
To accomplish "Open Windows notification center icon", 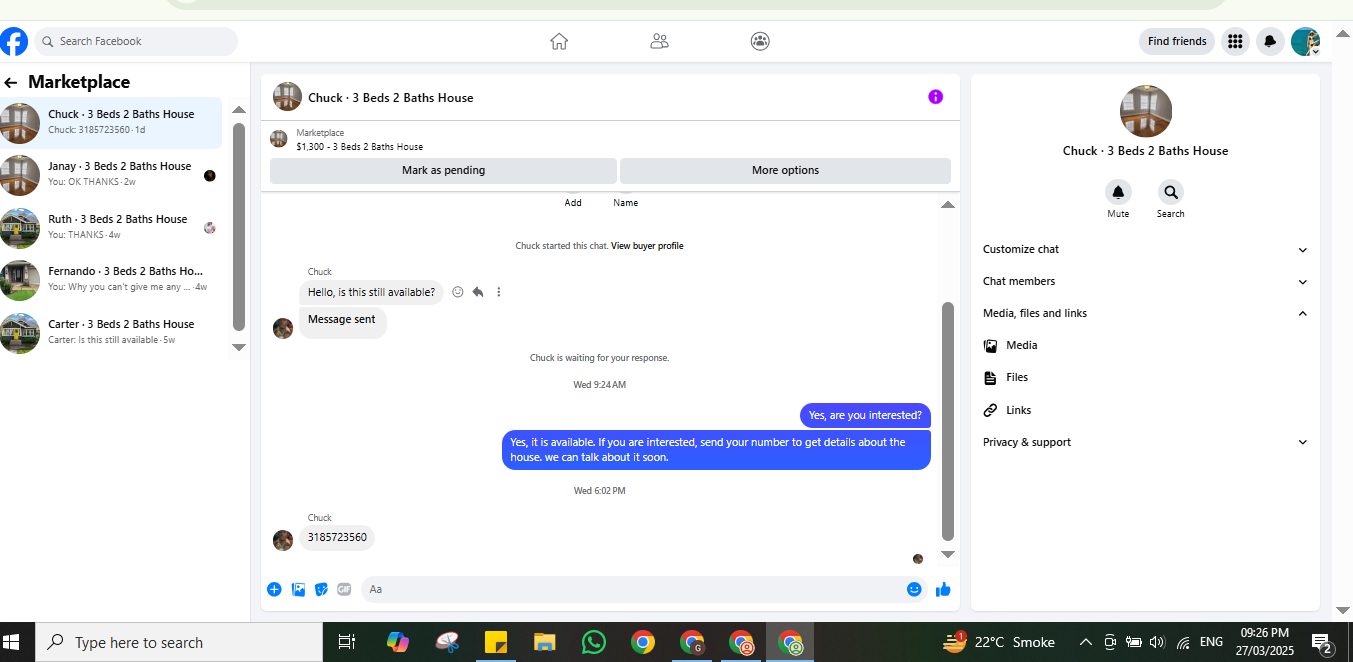I will 1321,642.
